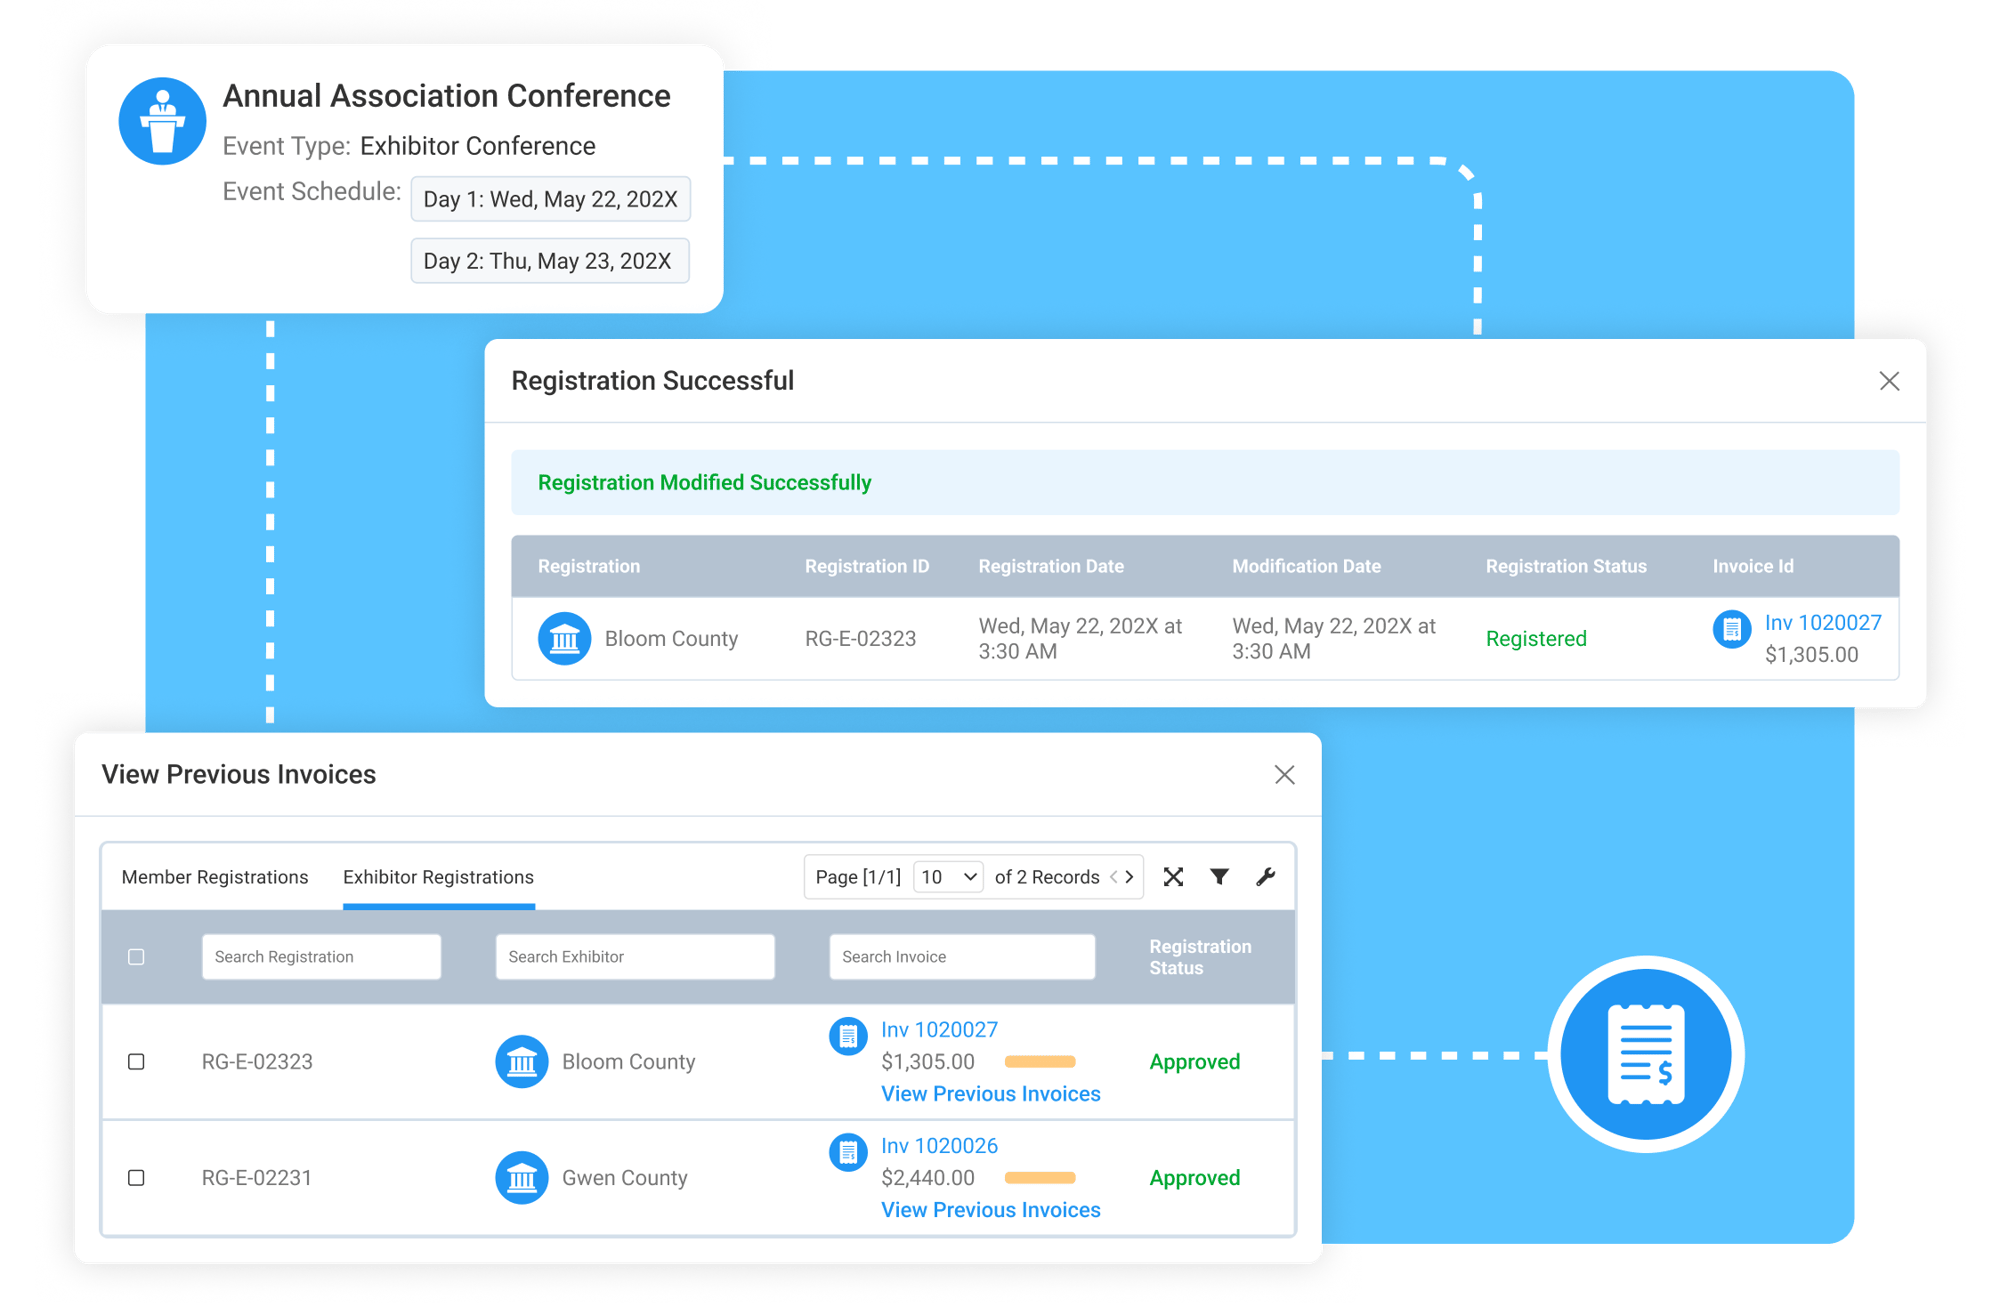Check the checkbox for registration RG-E-02323
2000x1315 pixels.
click(x=136, y=1061)
